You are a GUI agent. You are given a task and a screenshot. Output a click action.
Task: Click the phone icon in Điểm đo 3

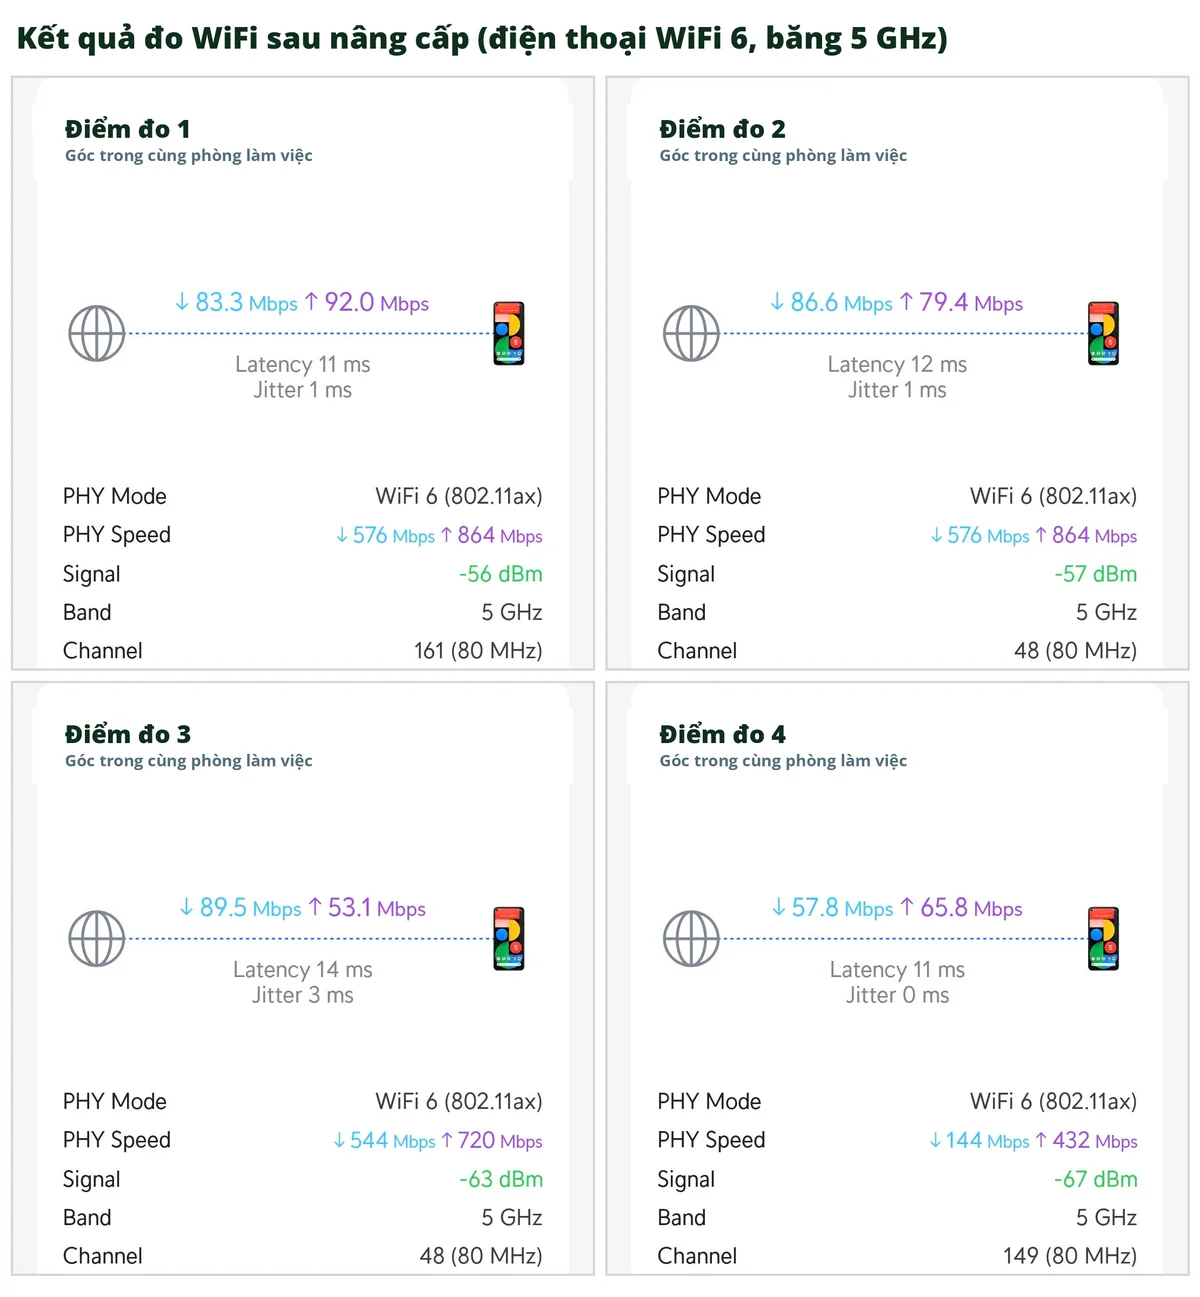pyautogui.click(x=509, y=938)
